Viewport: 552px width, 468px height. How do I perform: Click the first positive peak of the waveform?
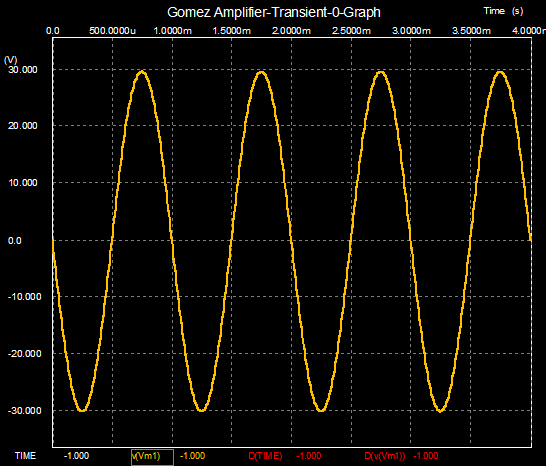click(x=142, y=73)
